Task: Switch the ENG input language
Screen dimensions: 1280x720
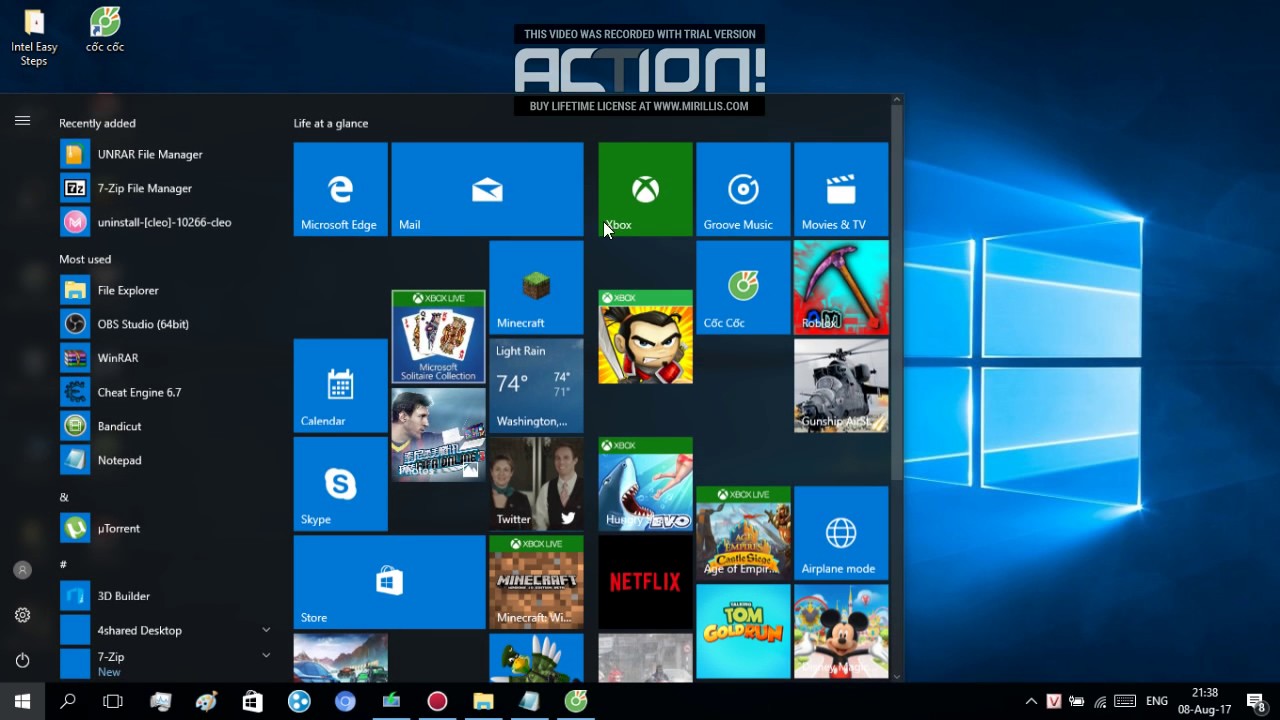Action: tap(1157, 701)
